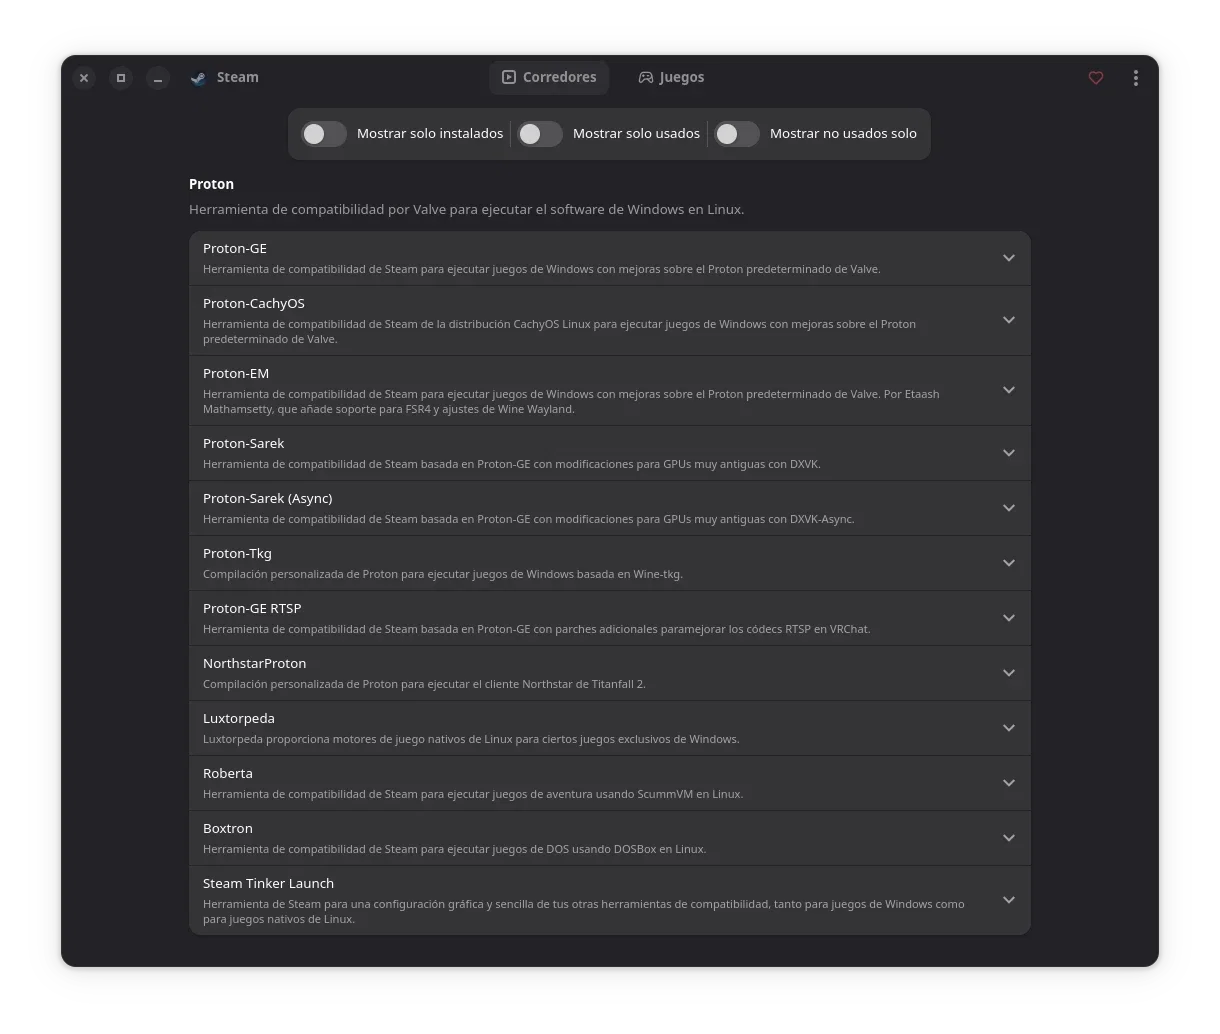Expand the Roberta row chevron

(1009, 783)
